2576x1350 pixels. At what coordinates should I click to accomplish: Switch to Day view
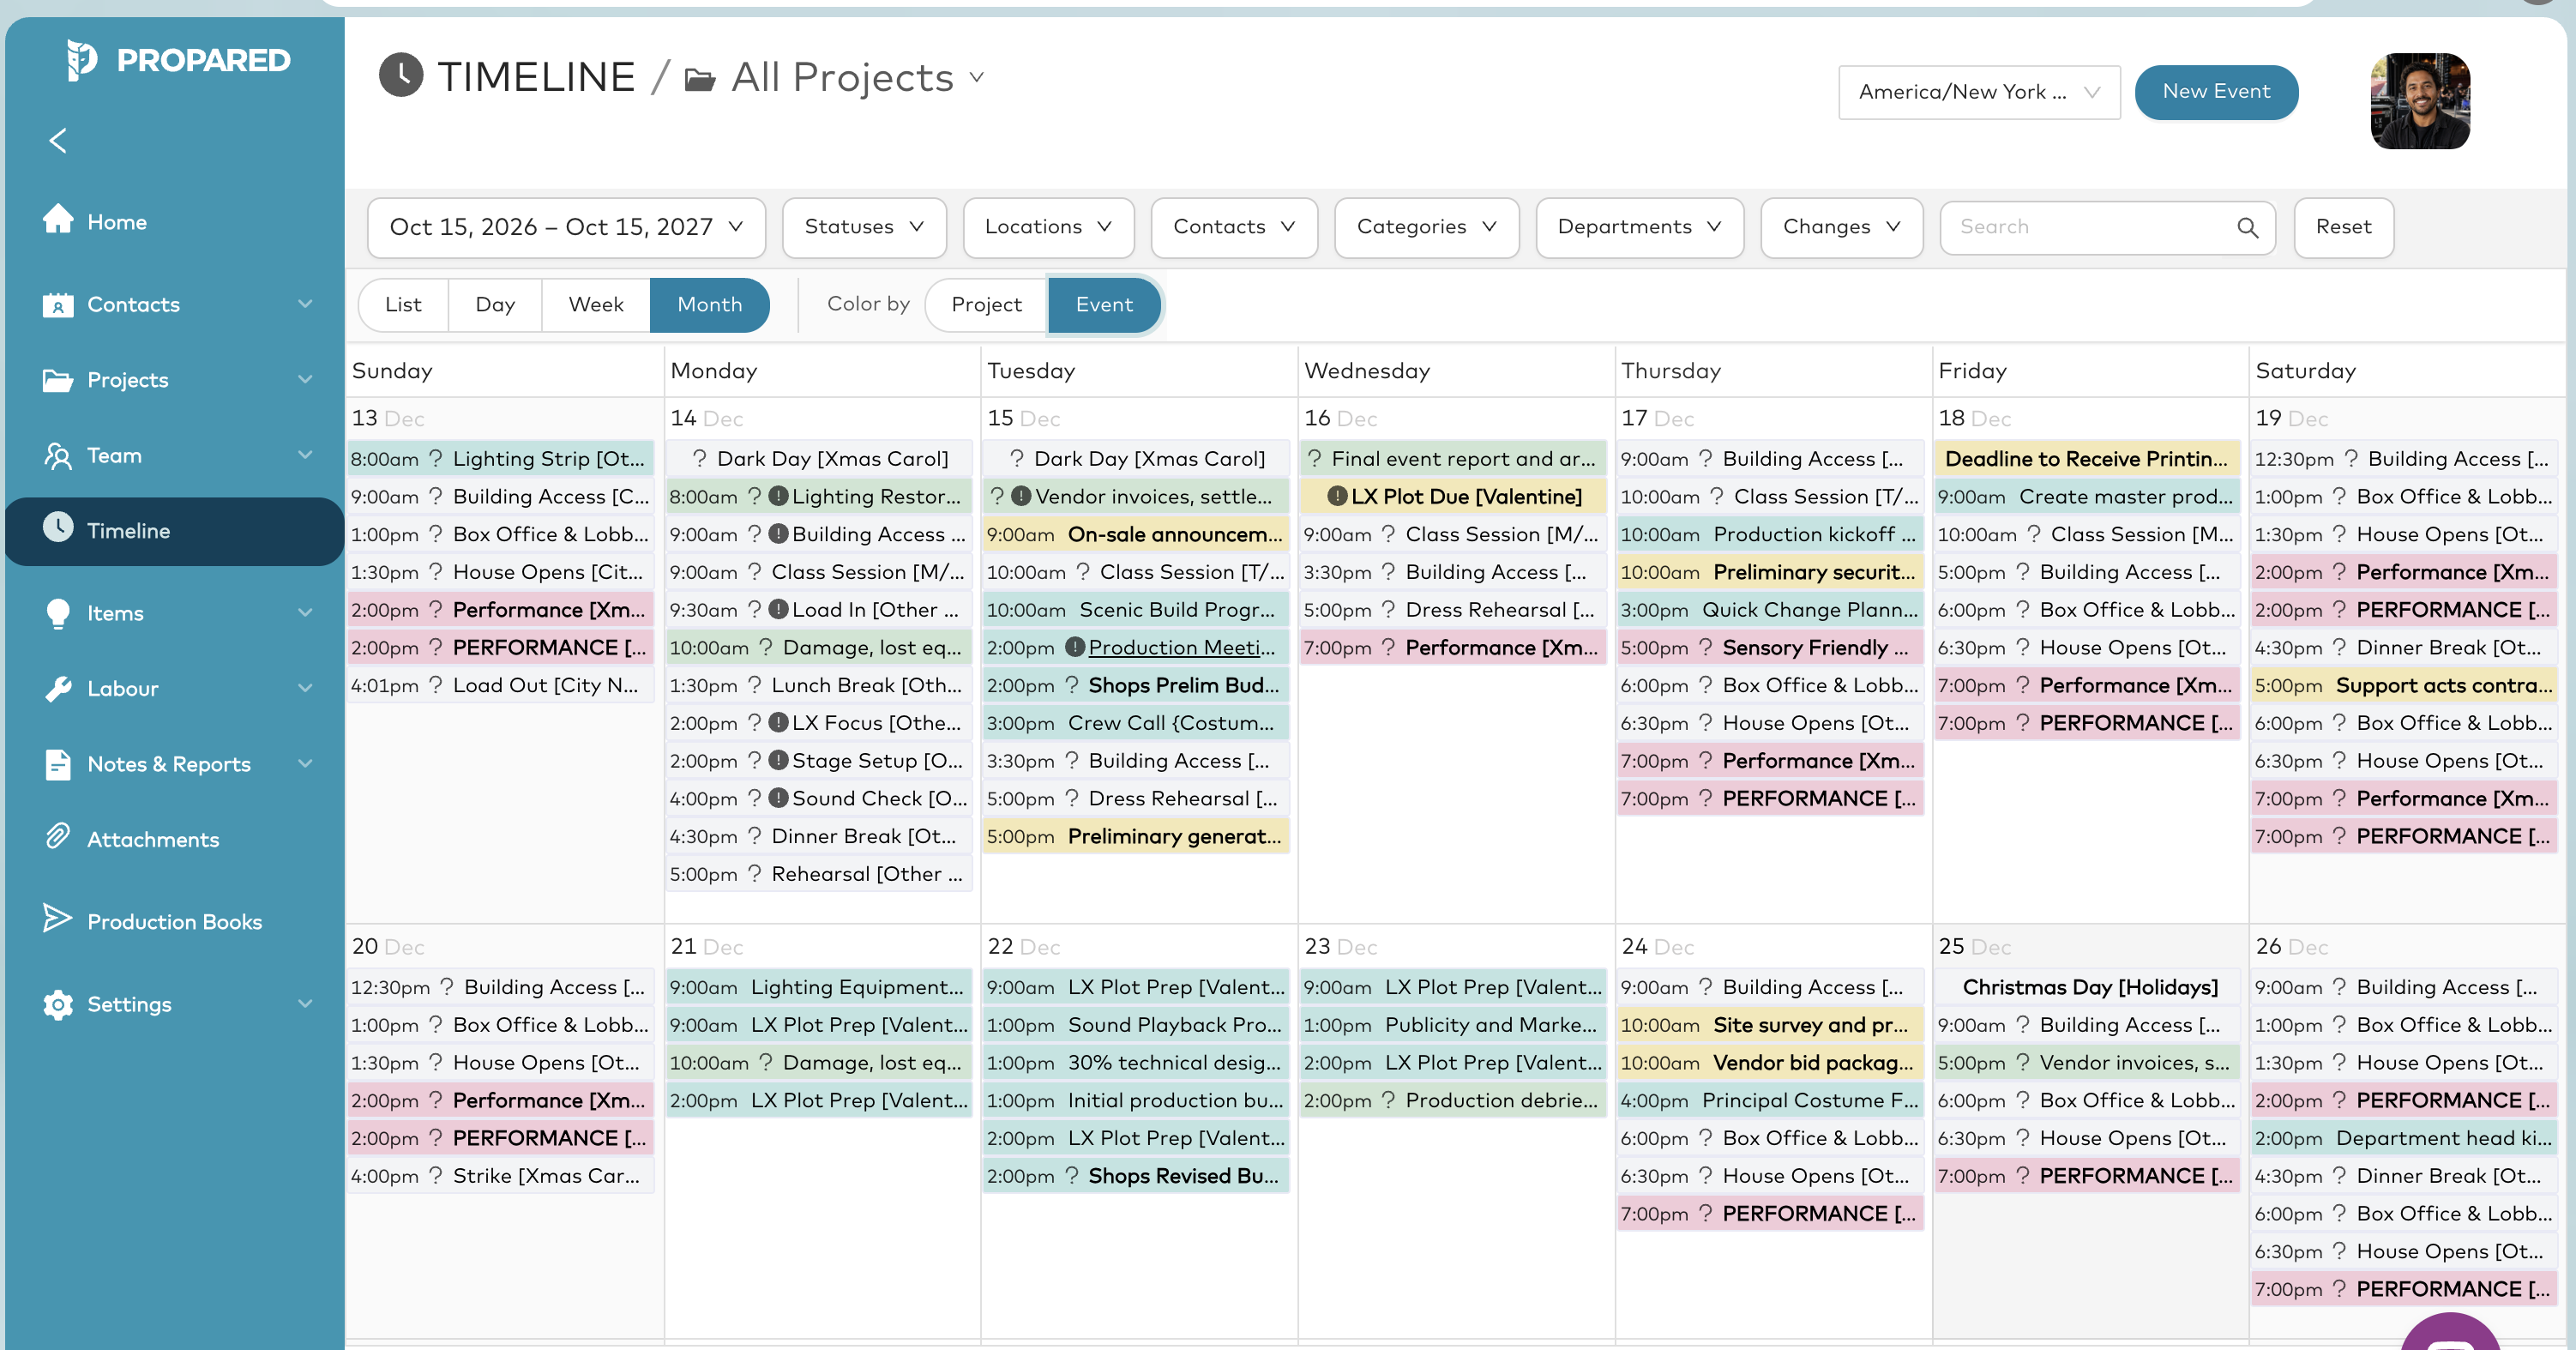pos(495,304)
